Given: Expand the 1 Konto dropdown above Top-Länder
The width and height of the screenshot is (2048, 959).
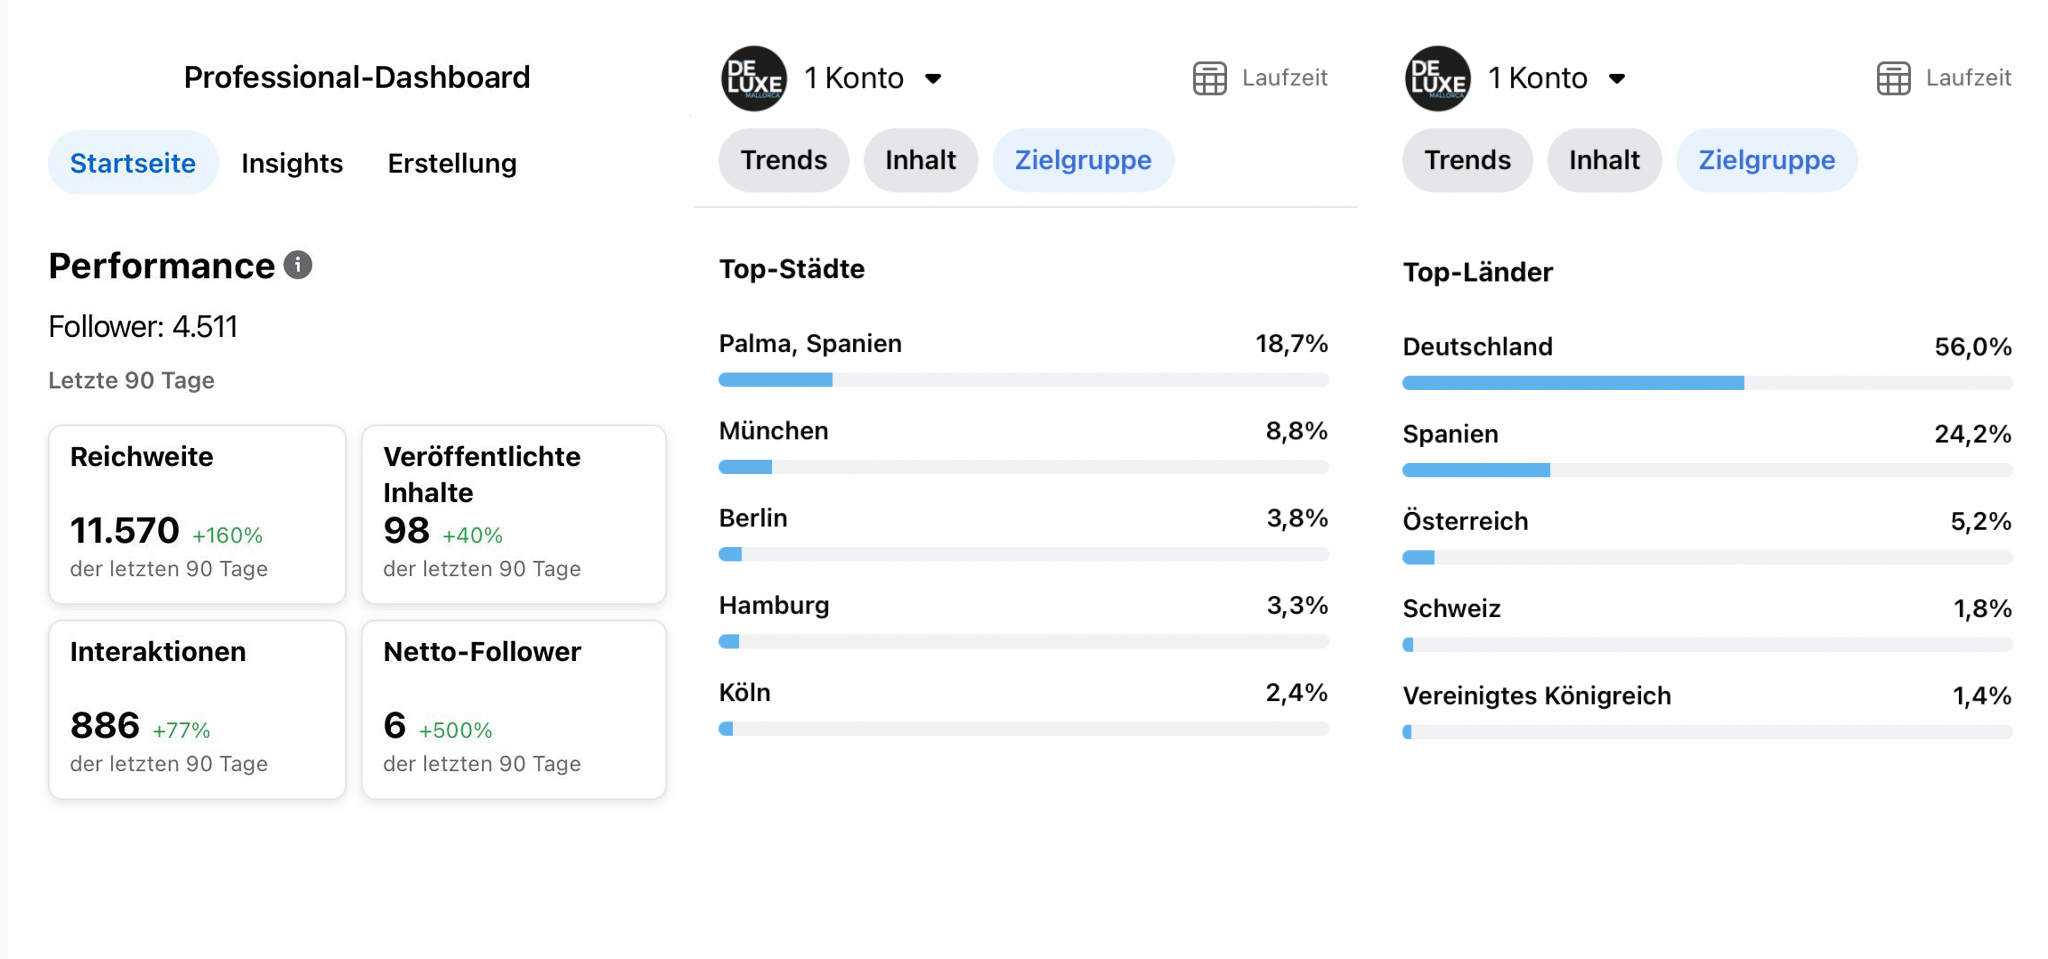Looking at the screenshot, I should point(1616,79).
